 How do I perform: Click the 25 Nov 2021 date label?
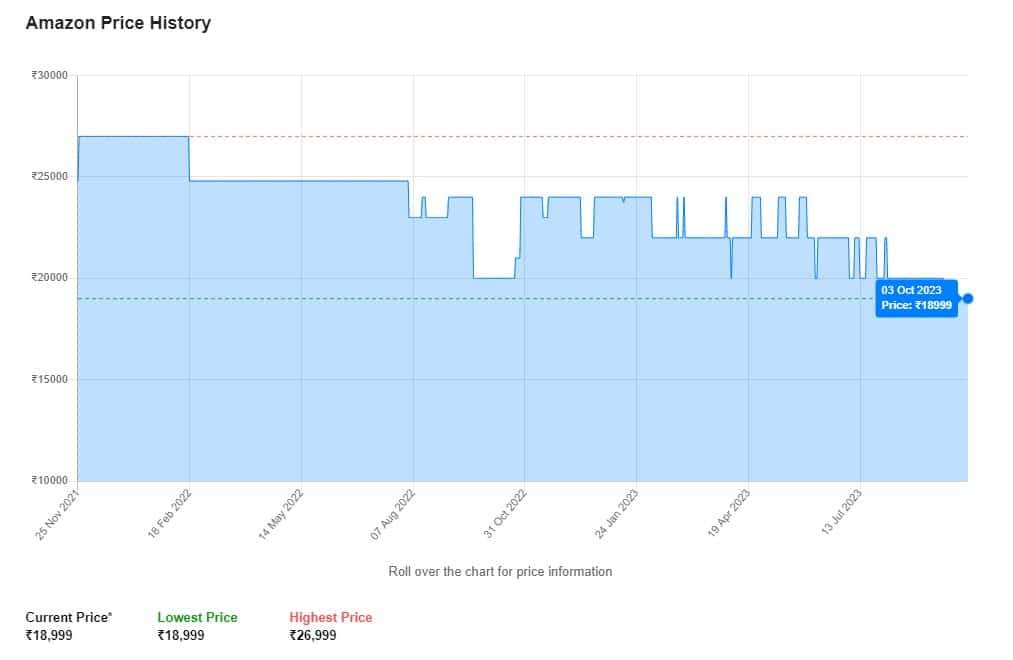coord(58,513)
